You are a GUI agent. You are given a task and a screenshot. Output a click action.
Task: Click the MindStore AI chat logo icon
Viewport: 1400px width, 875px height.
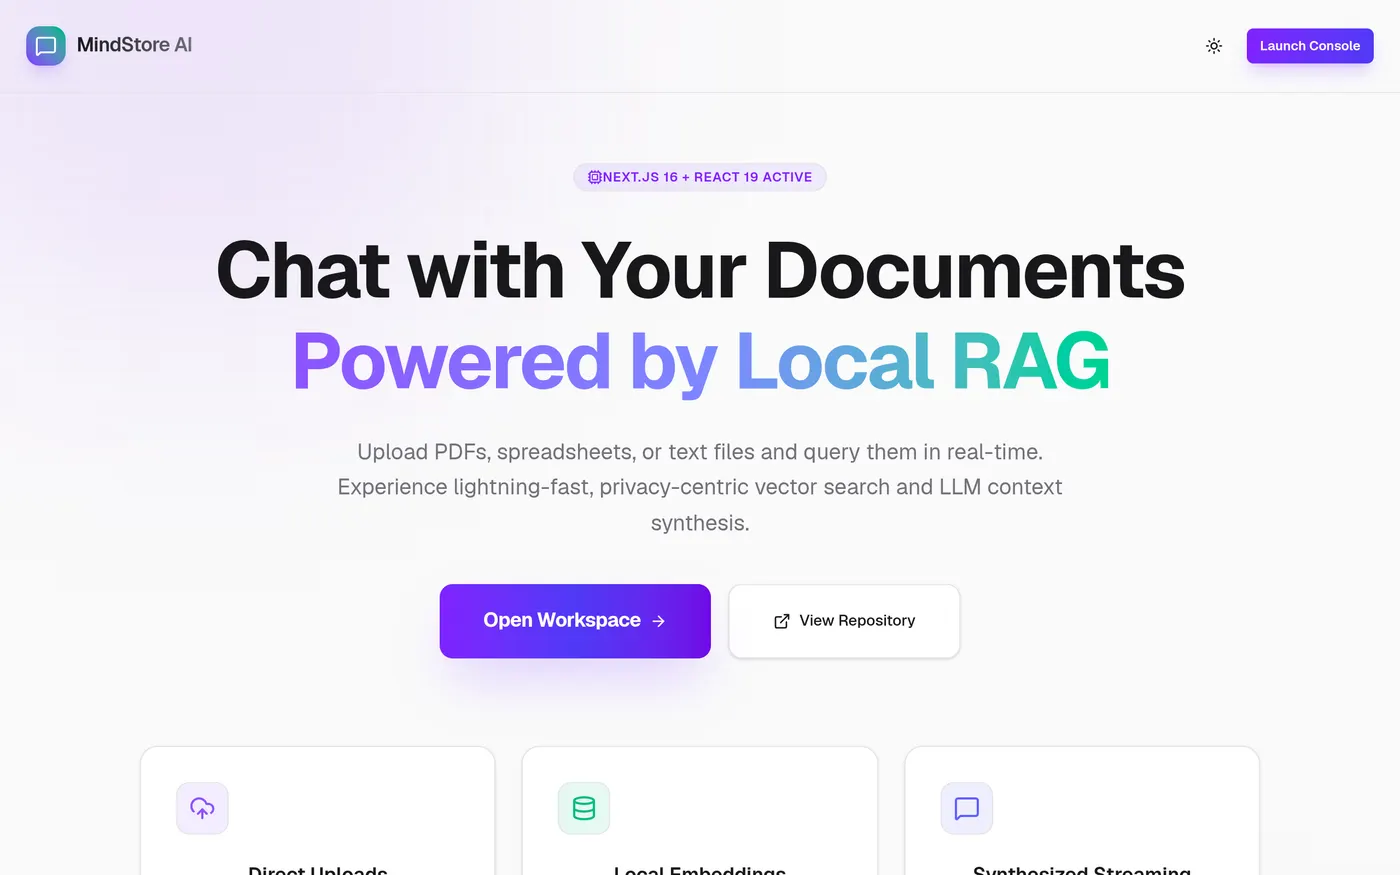[46, 46]
